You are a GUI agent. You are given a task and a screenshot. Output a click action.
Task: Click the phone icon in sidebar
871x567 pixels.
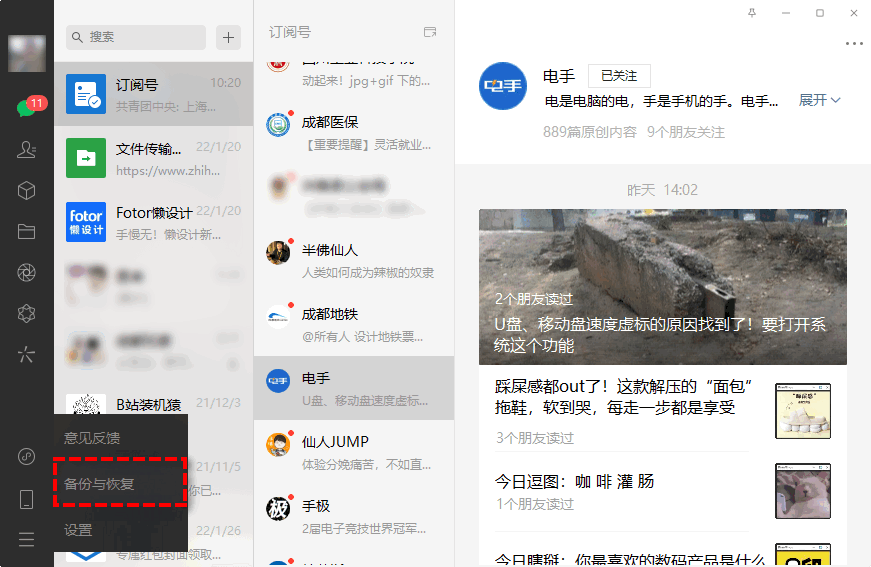[27, 498]
